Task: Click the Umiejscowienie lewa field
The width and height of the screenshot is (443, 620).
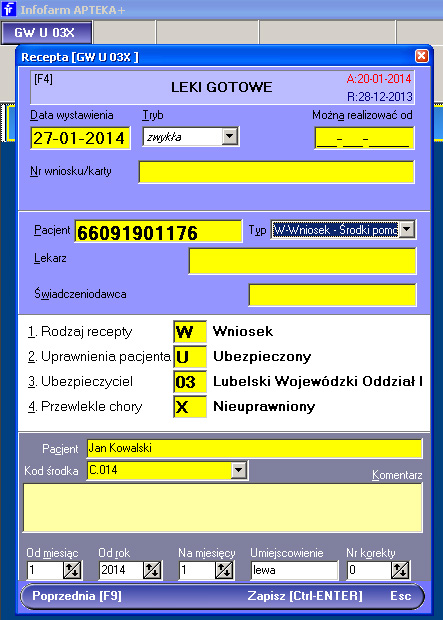Action: coord(294,570)
